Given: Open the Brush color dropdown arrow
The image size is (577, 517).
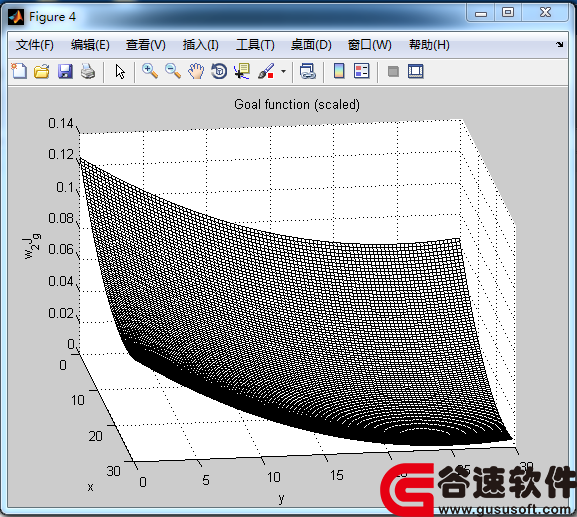Looking at the screenshot, I should click(x=283, y=71).
